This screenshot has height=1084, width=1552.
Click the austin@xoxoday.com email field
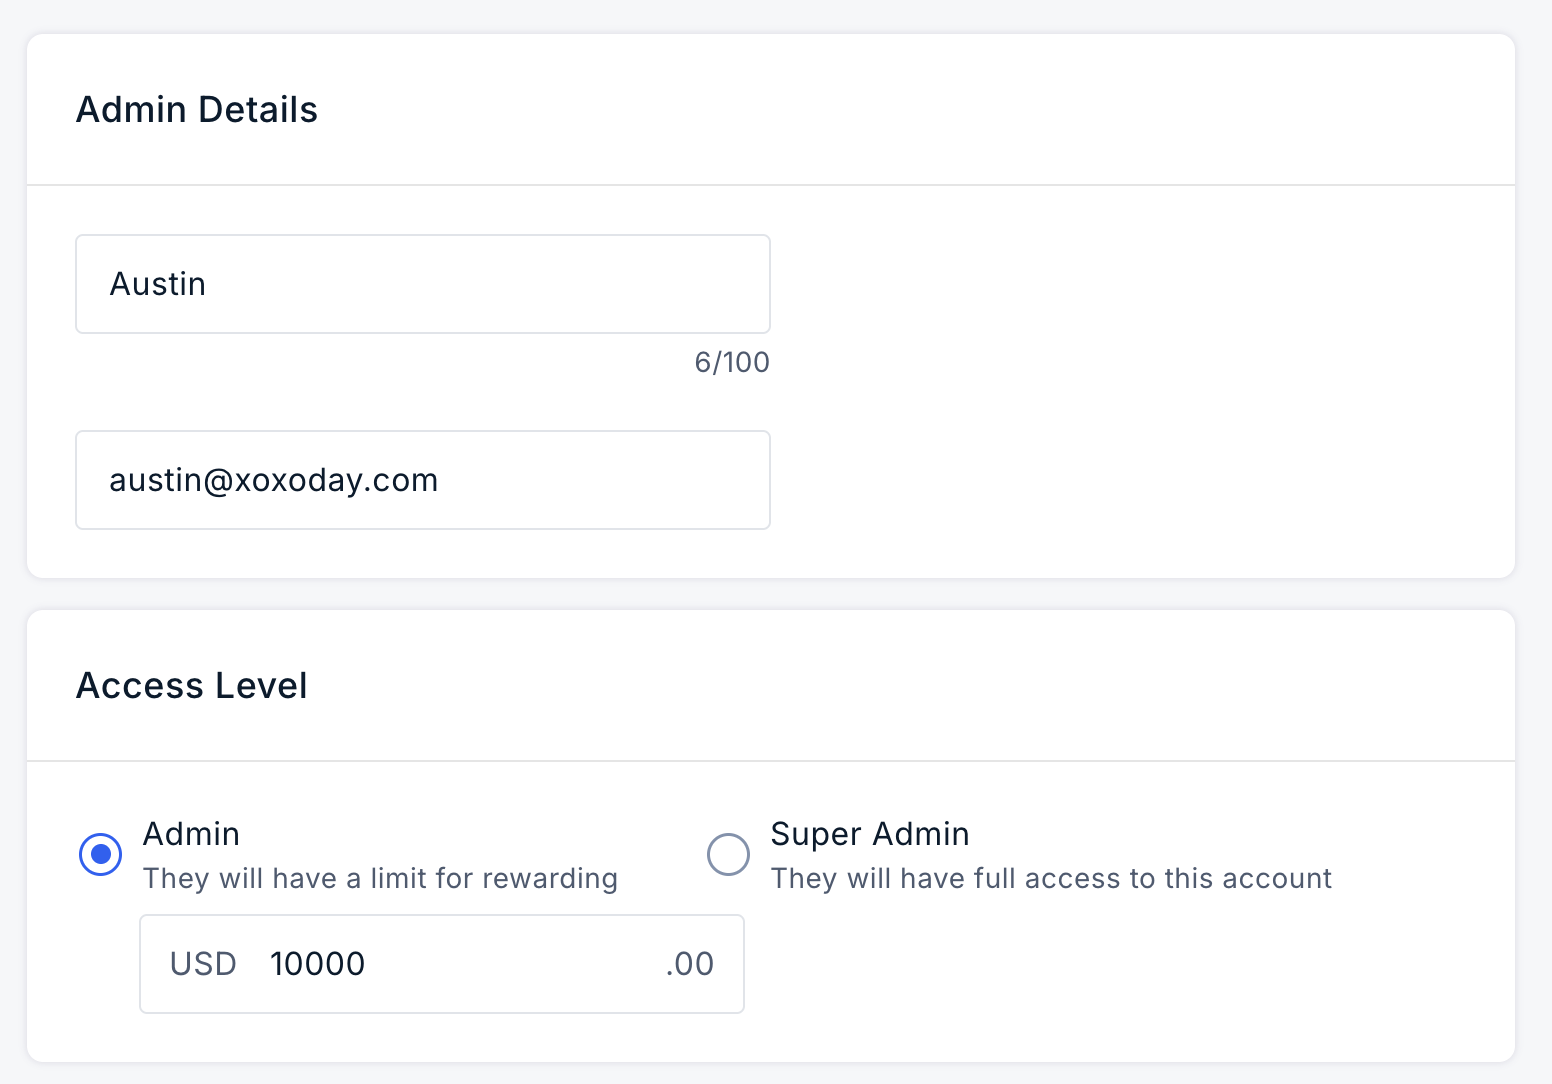click(x=423, y=480)
